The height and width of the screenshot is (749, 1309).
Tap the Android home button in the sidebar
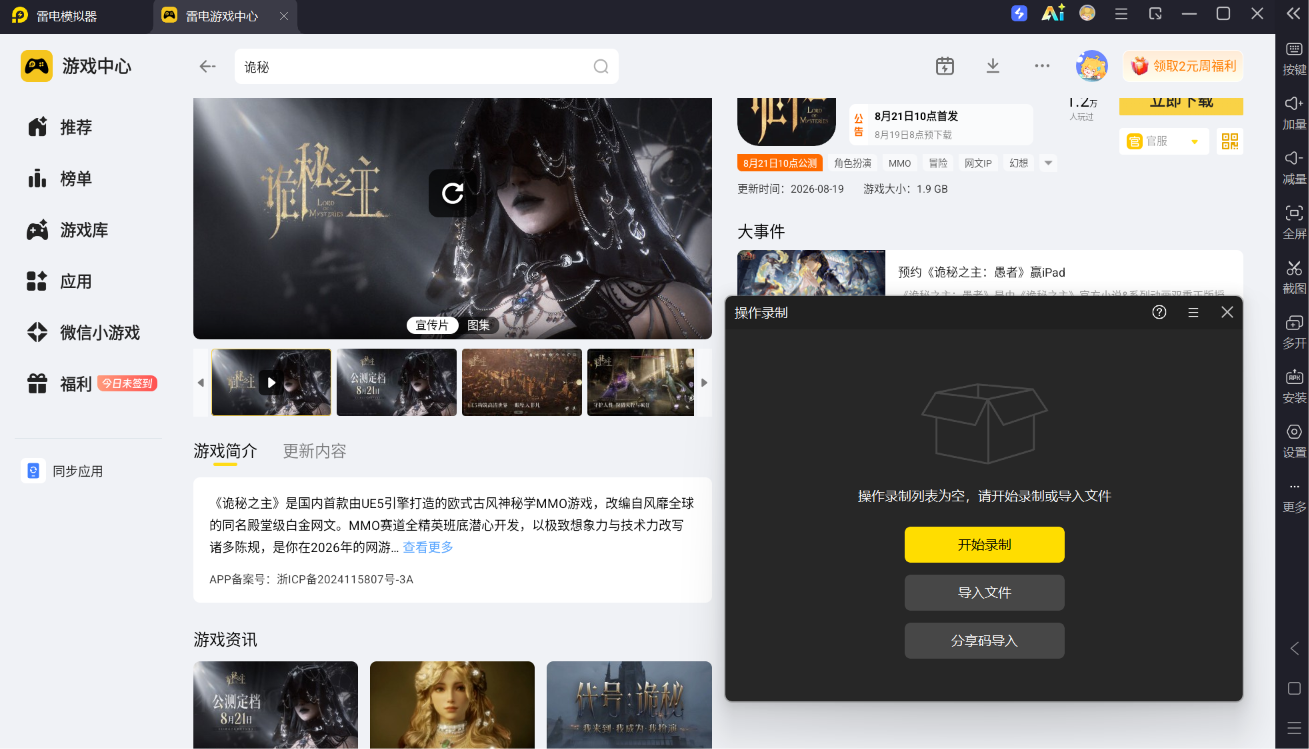1294,688
